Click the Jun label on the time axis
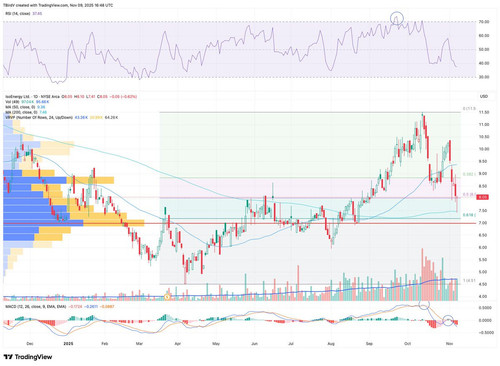The width and height of the screenshot is (500, 366). pyautogui.click(x=254, y=343)
